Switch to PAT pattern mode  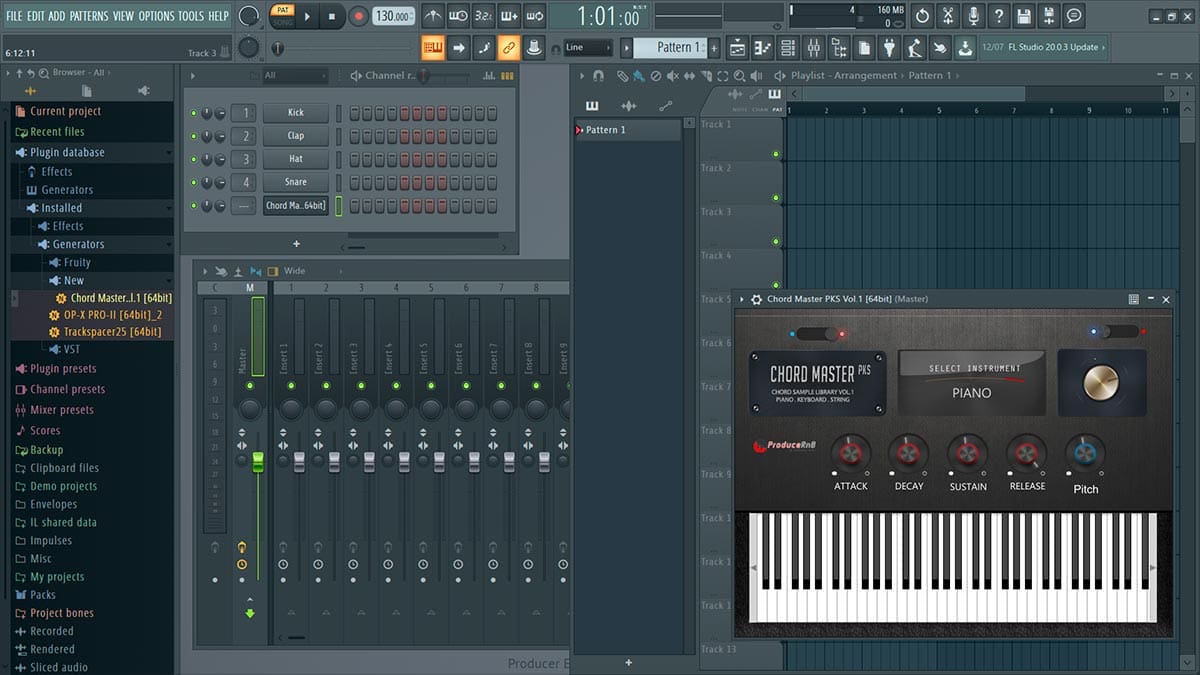283,10
